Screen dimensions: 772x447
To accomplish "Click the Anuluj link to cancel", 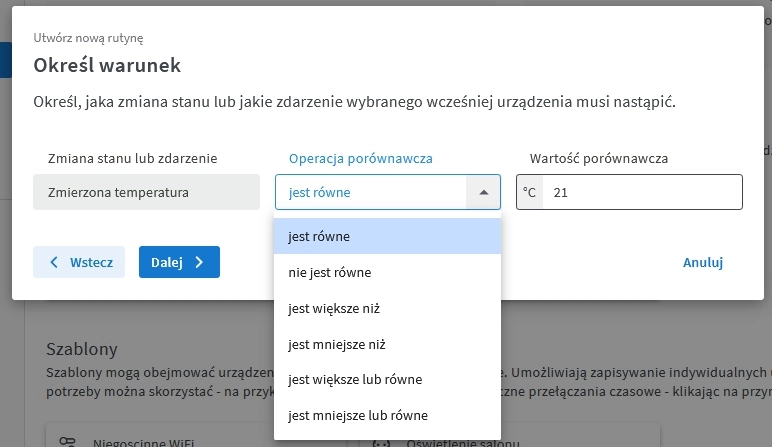I will 702,262.
